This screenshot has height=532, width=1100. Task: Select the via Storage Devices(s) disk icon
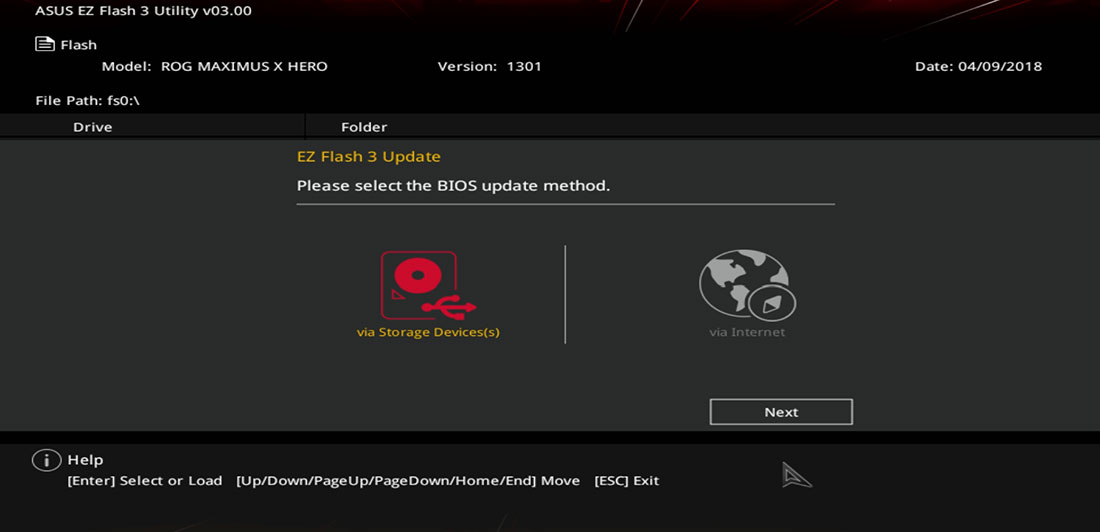(428, 286)
